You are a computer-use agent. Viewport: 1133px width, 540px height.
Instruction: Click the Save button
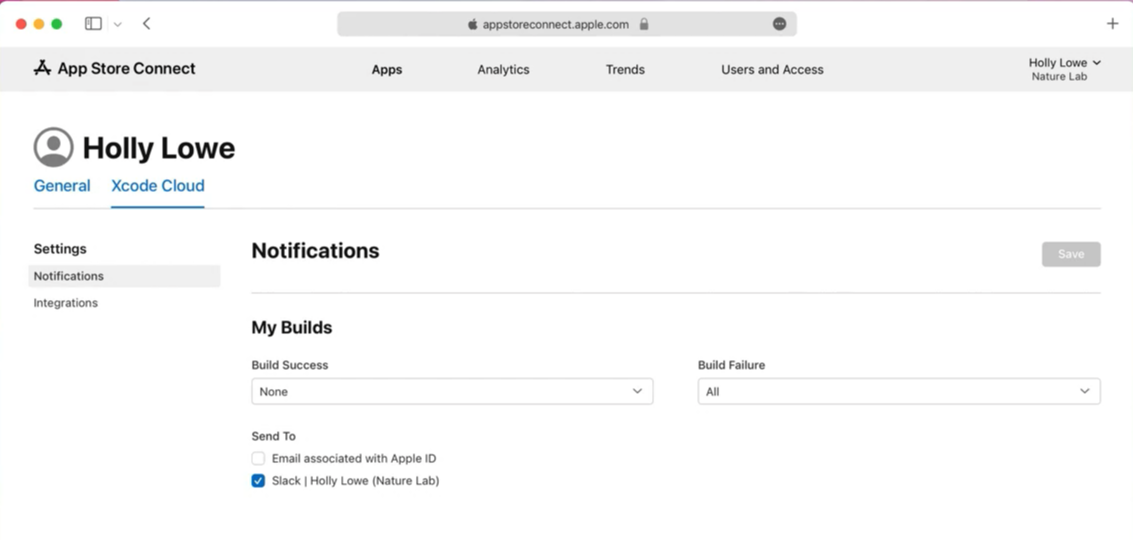pos(1071,254)
